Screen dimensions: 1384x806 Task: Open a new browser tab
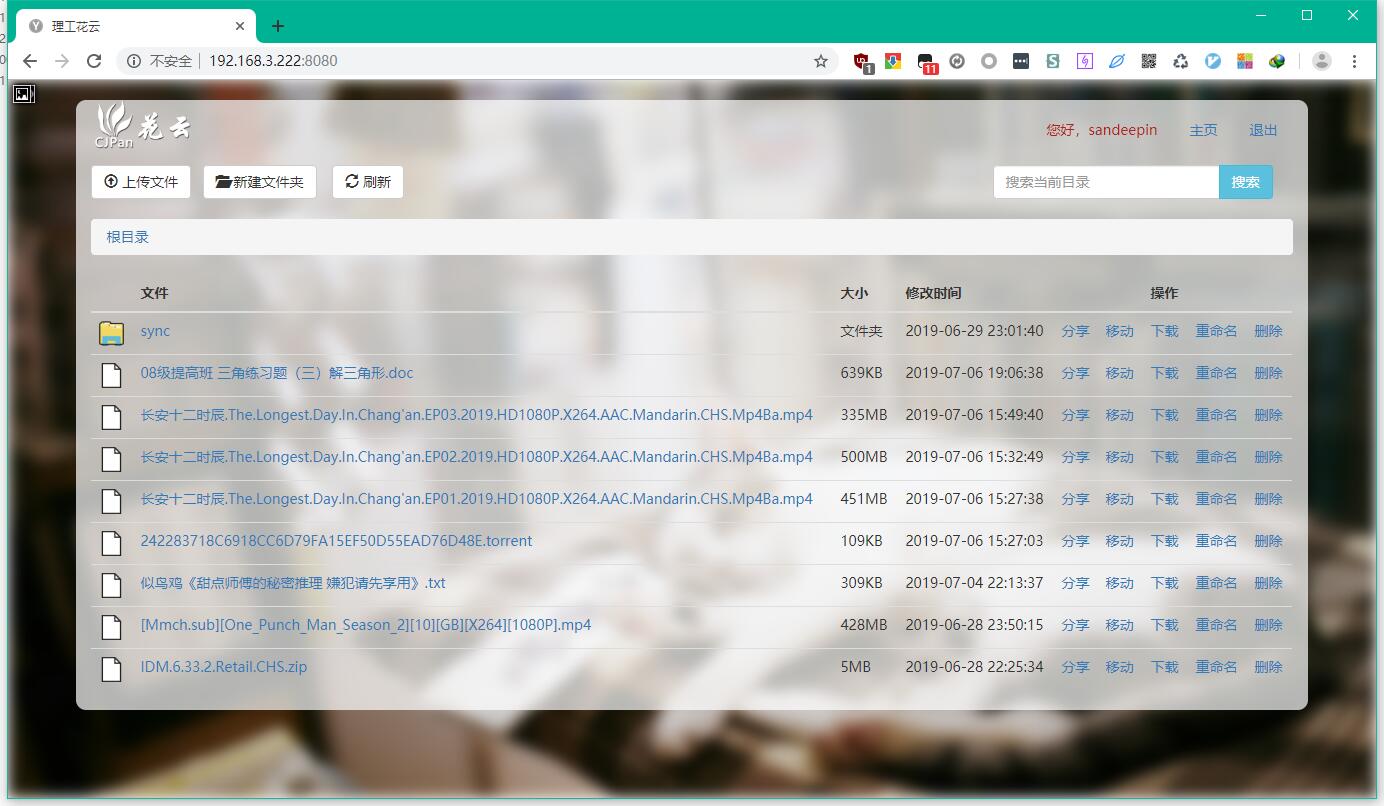click(x=278, y=26)
